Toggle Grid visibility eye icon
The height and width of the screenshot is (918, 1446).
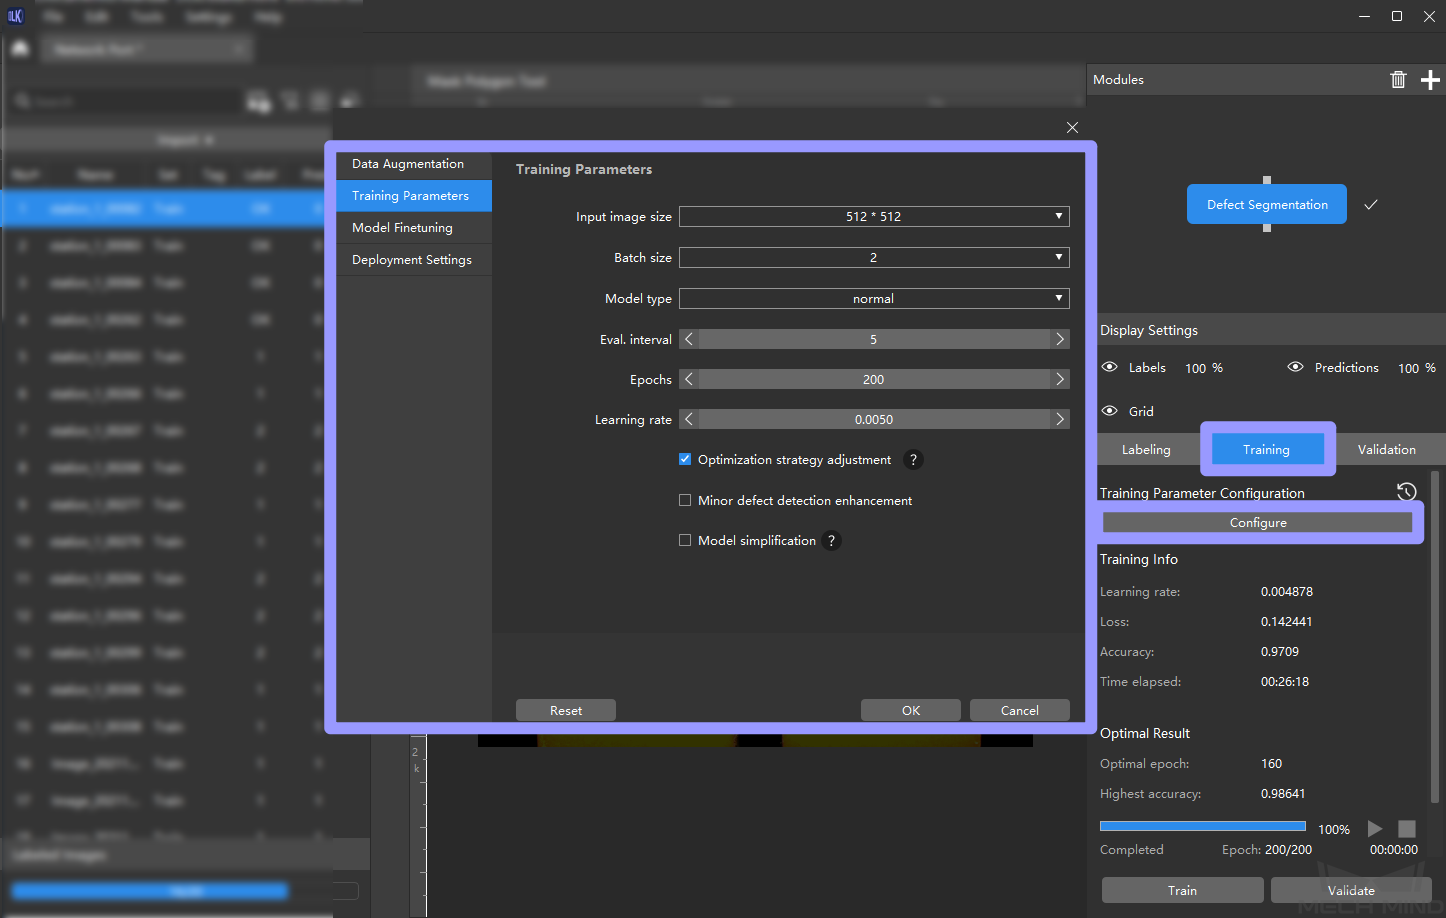1109,411
